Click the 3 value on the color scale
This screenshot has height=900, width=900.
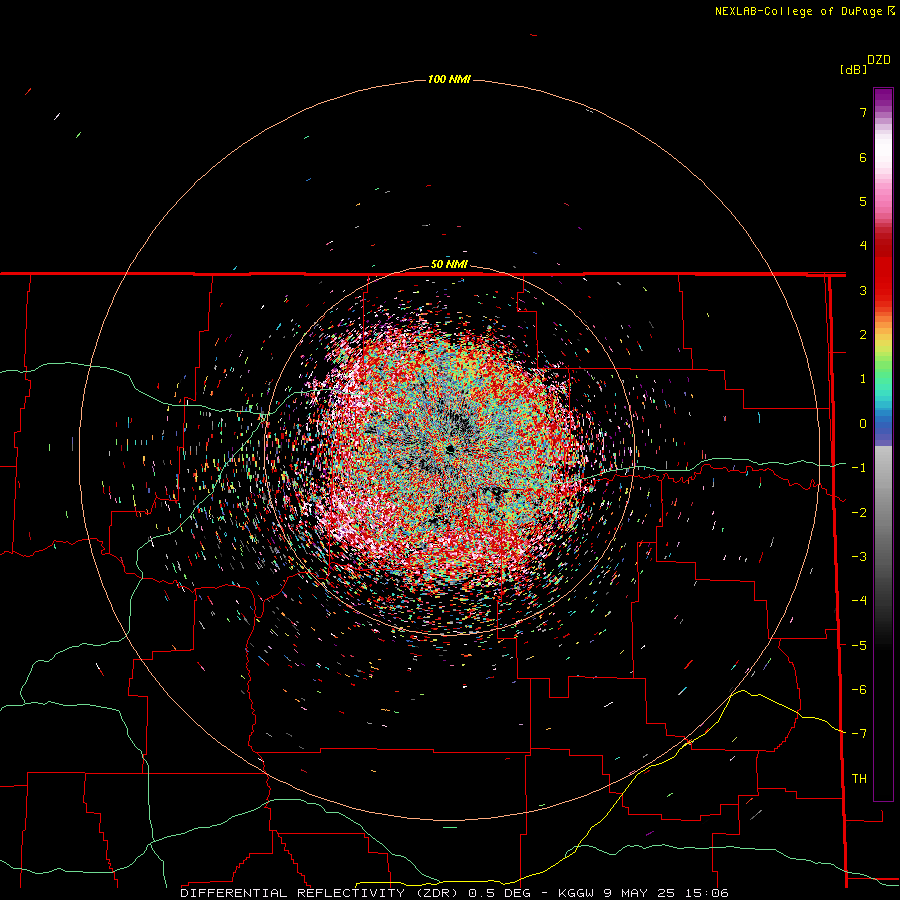[x=863, y=290]
